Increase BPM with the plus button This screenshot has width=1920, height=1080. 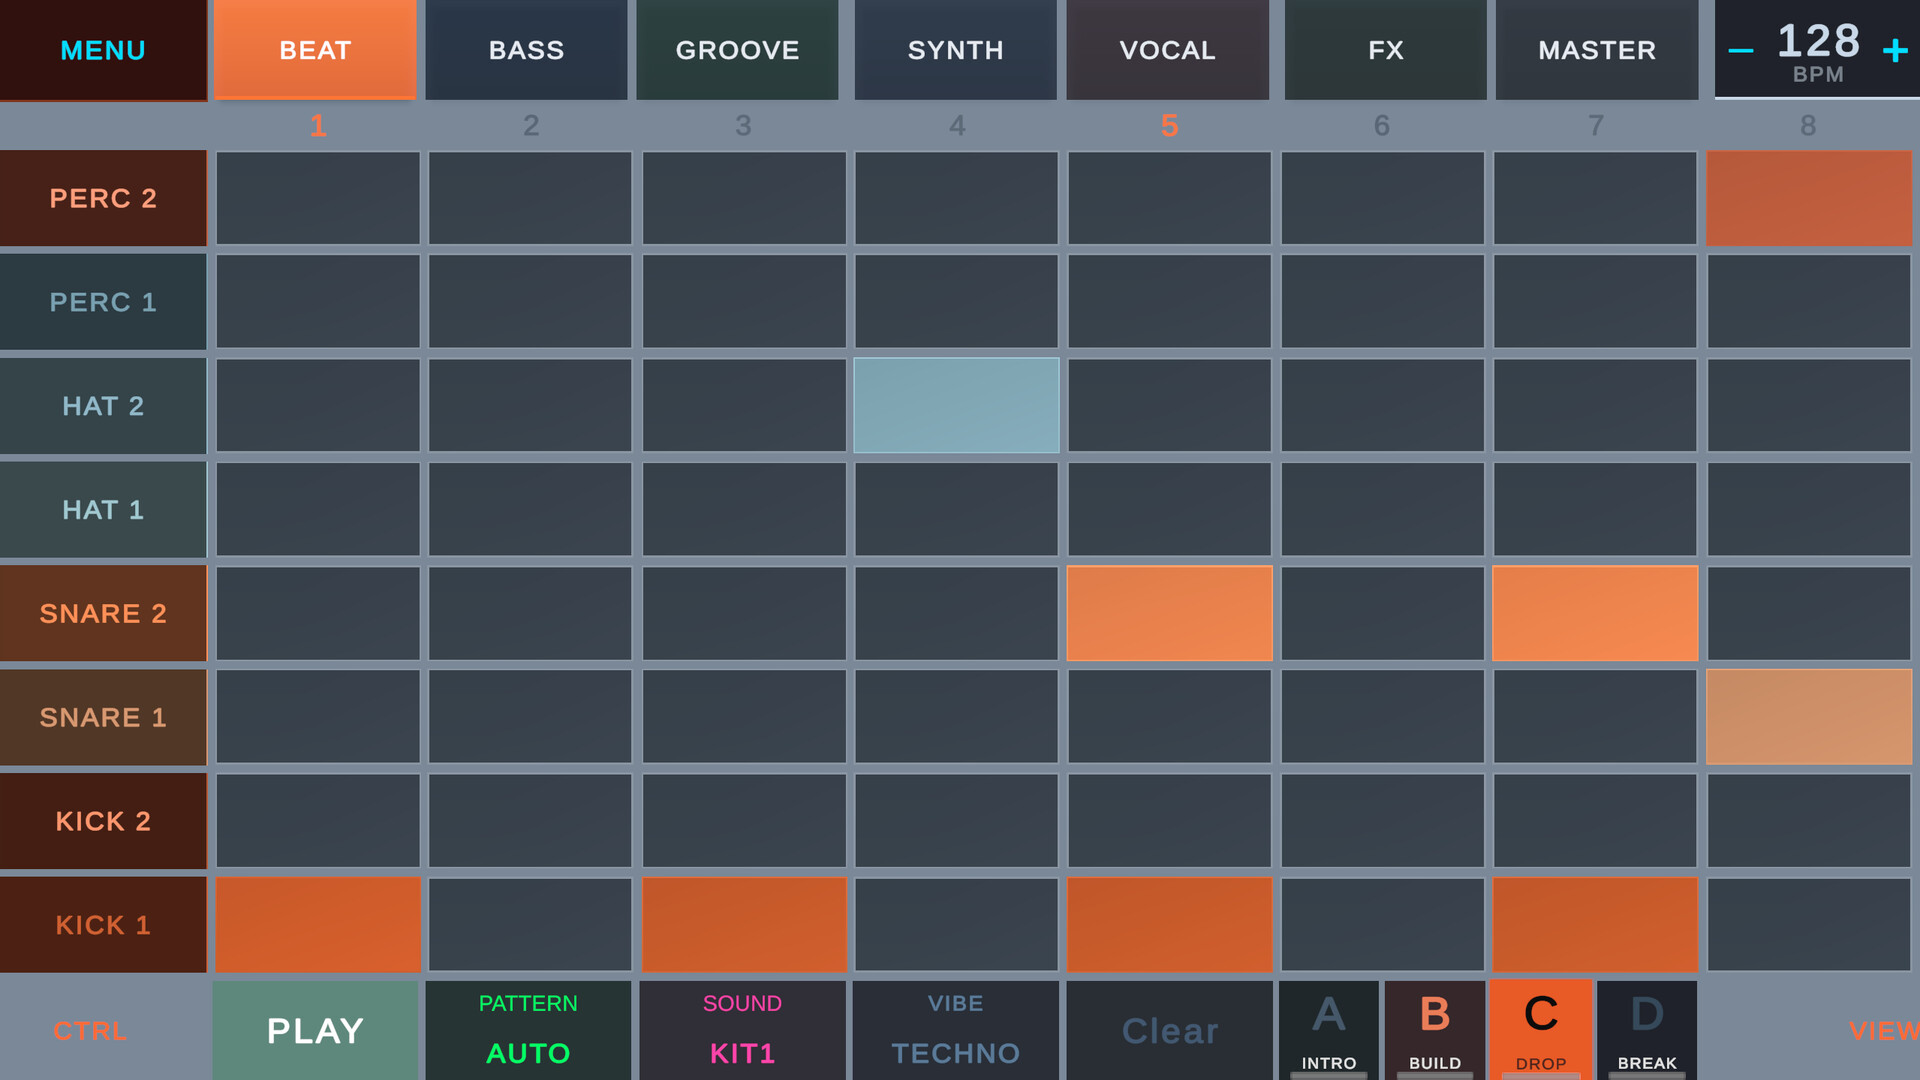[x=1894, y=51]
